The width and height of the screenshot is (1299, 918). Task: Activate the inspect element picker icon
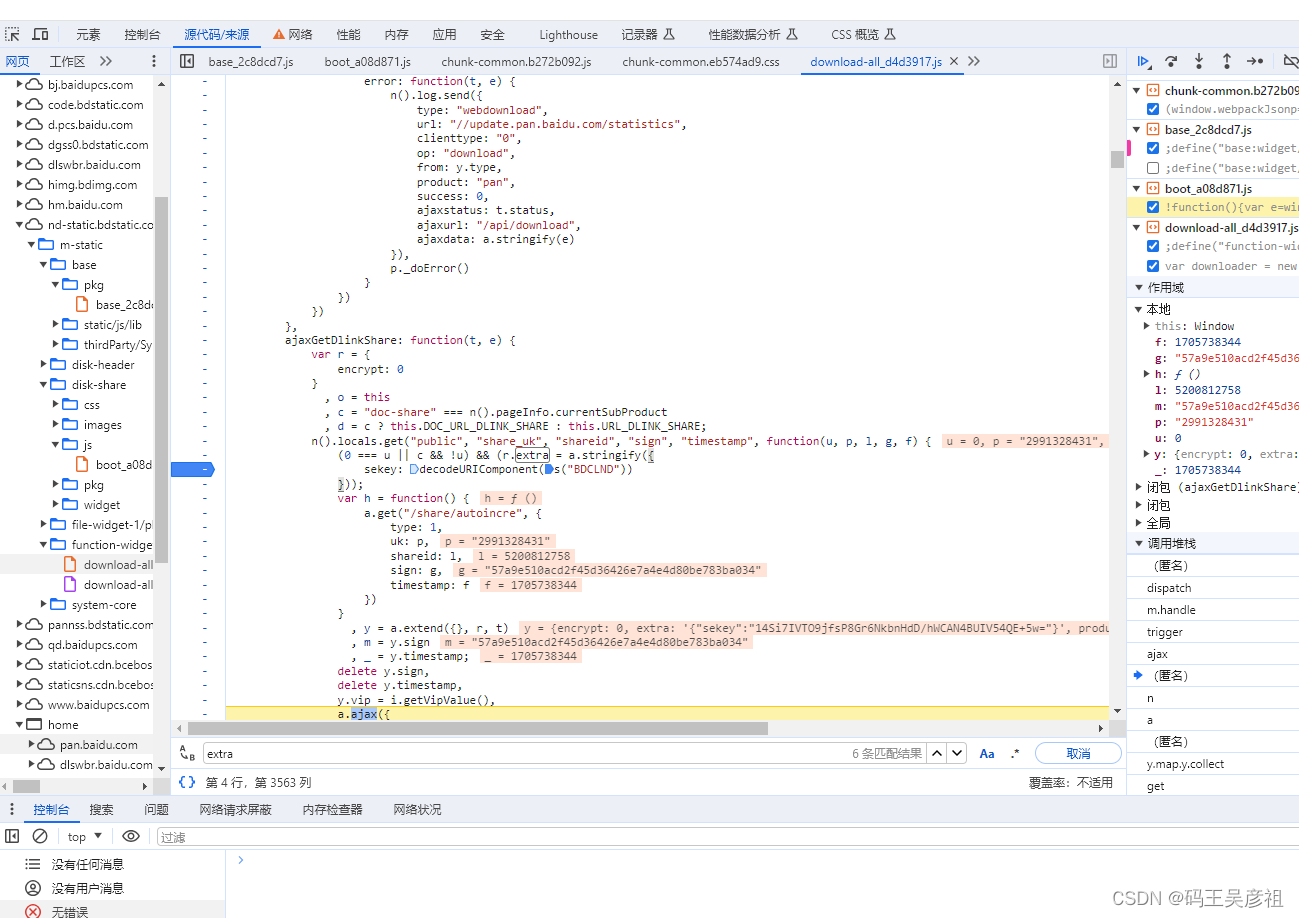(13, 34)
